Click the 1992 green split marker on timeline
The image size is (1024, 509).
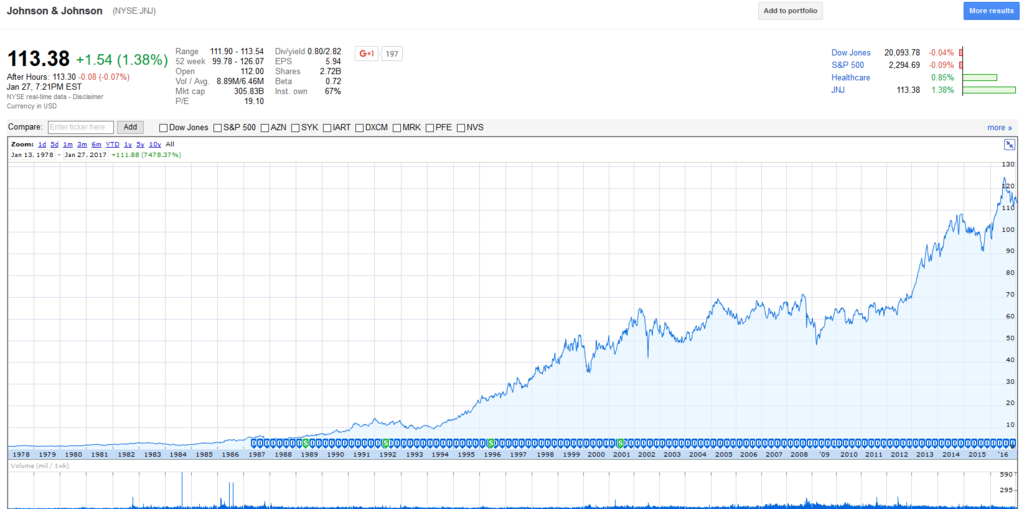point(385,442)
